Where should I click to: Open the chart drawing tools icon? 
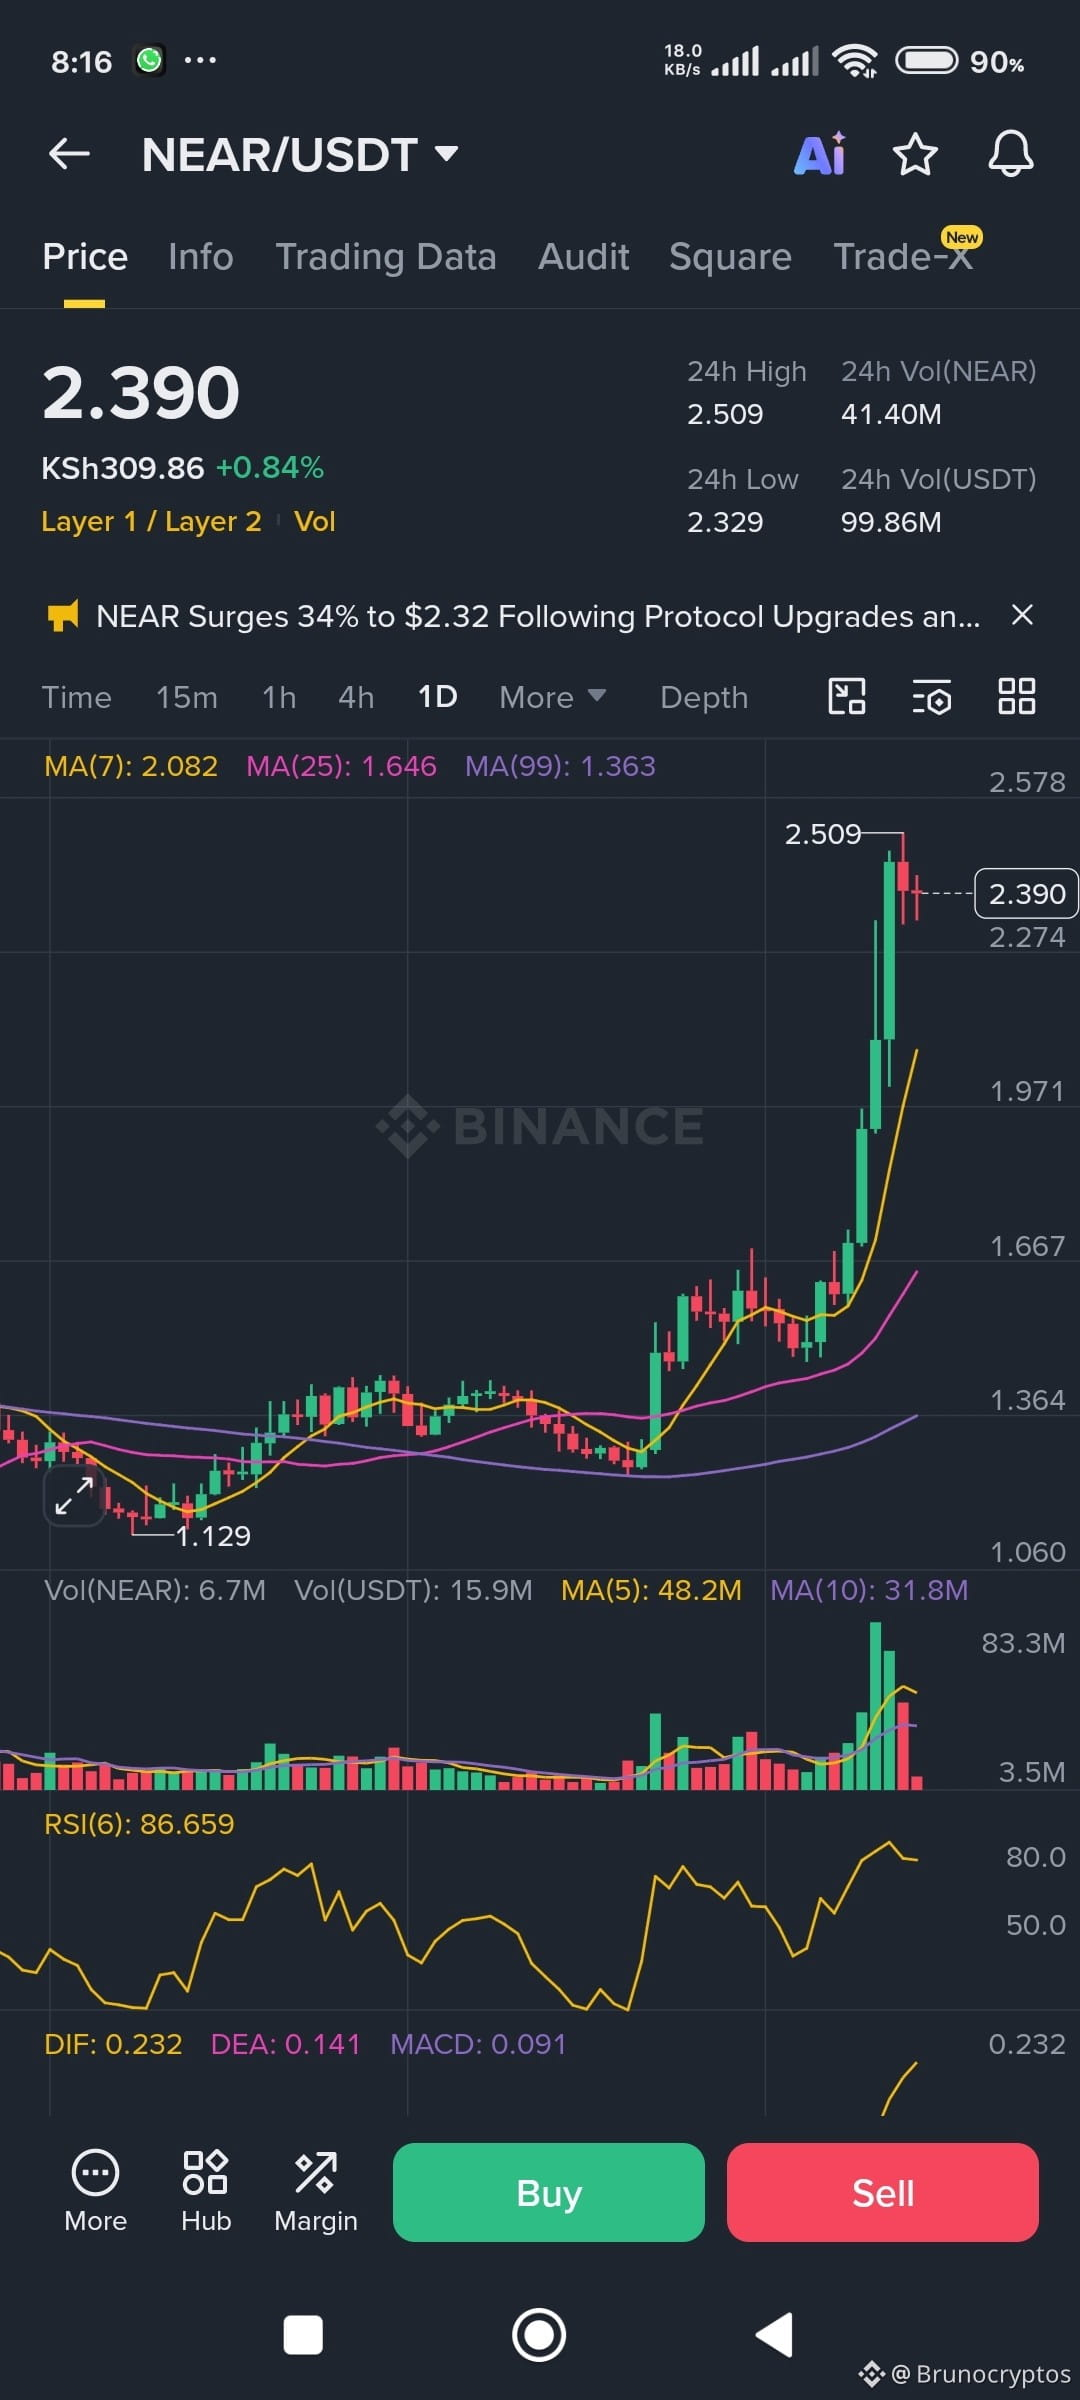click(x=847, y=696)
